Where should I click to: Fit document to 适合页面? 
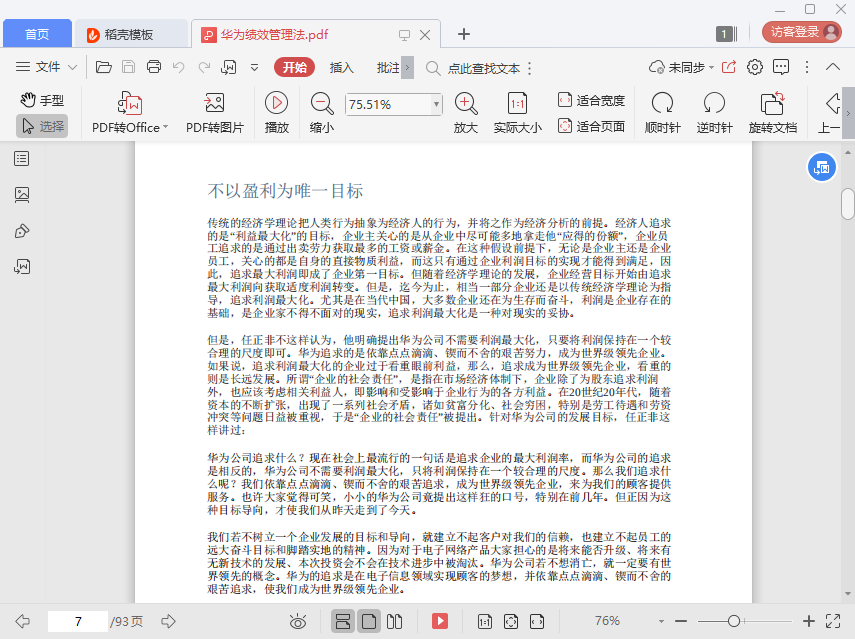point(592,126)
